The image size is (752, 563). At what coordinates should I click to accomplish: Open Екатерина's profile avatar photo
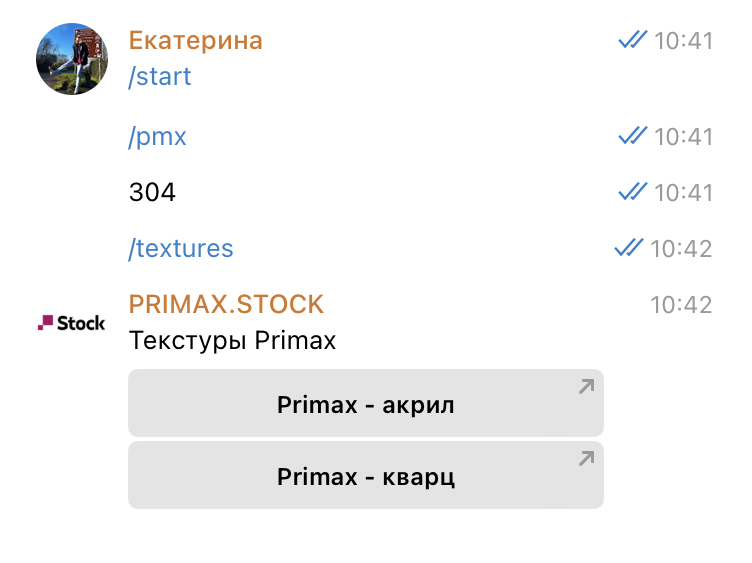tap(72, 59)
